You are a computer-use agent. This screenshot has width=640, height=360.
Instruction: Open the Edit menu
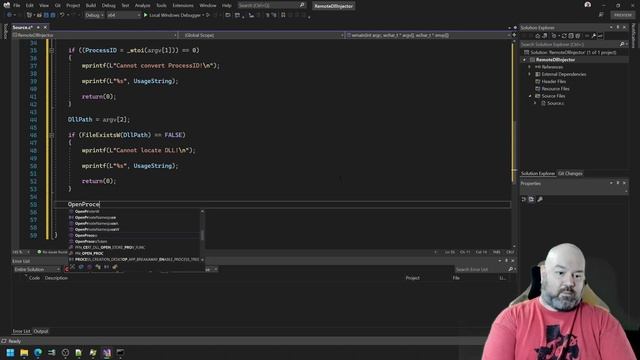[x=29, y=6]
